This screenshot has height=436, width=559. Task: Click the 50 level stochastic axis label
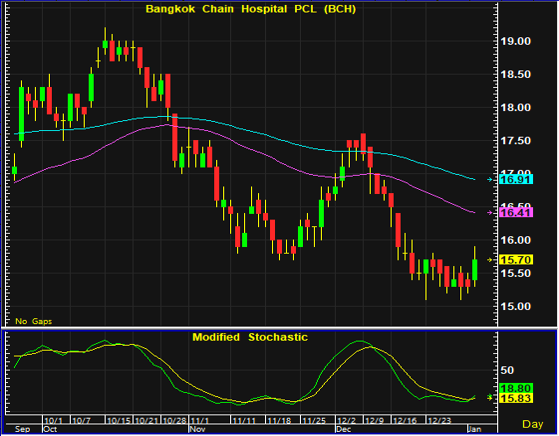507,370
